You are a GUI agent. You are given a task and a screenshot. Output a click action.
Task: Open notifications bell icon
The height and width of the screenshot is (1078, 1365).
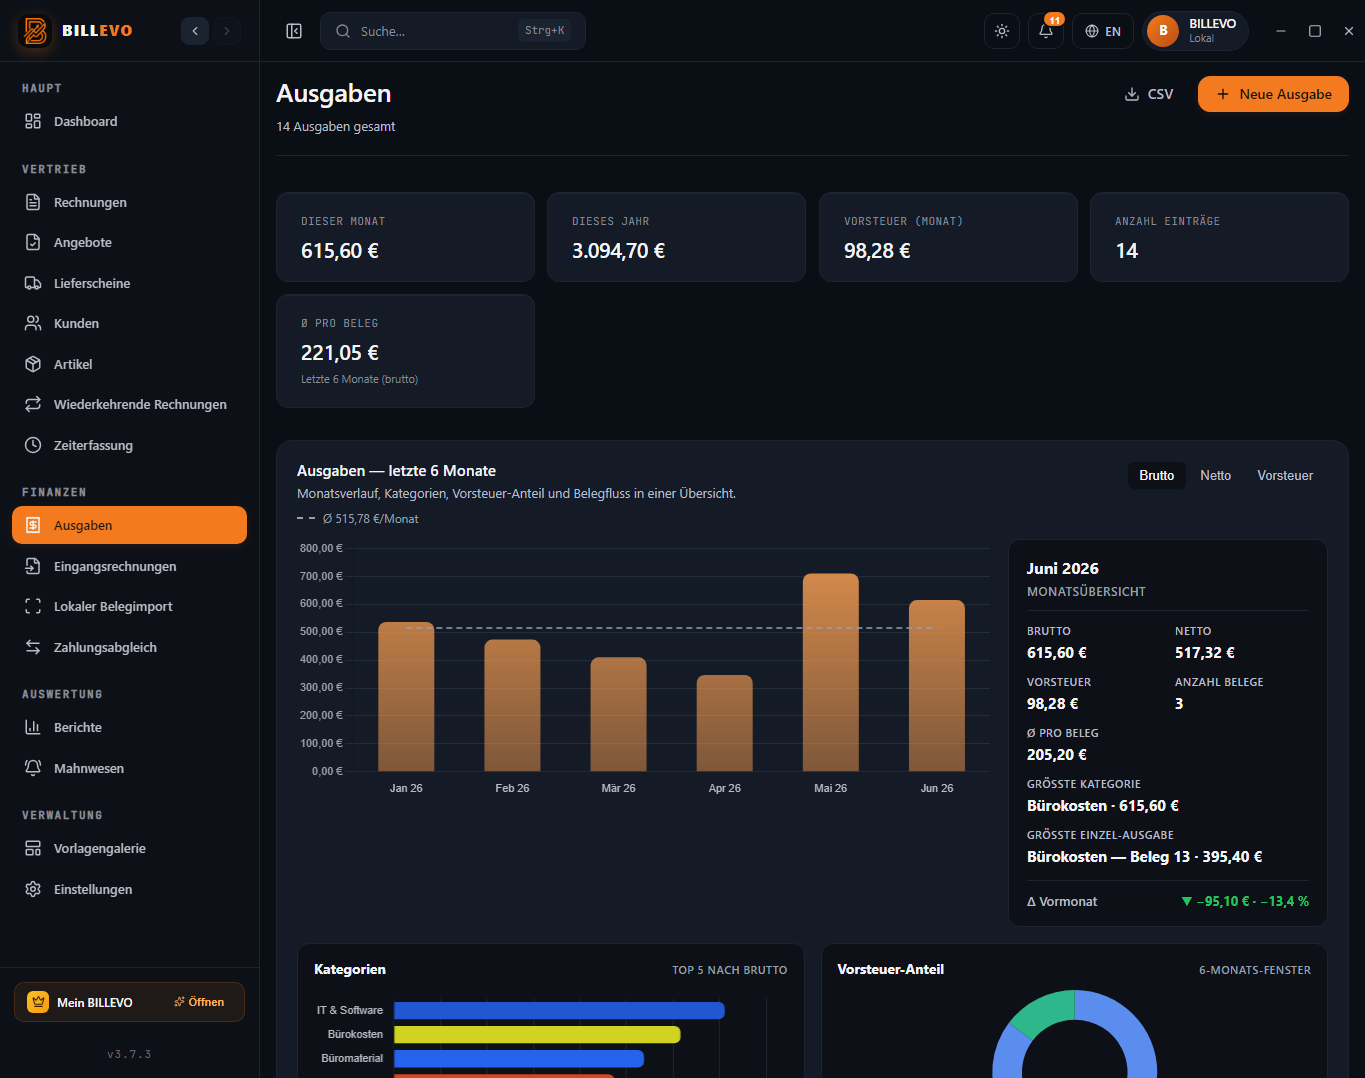[x=1046, y=31]
